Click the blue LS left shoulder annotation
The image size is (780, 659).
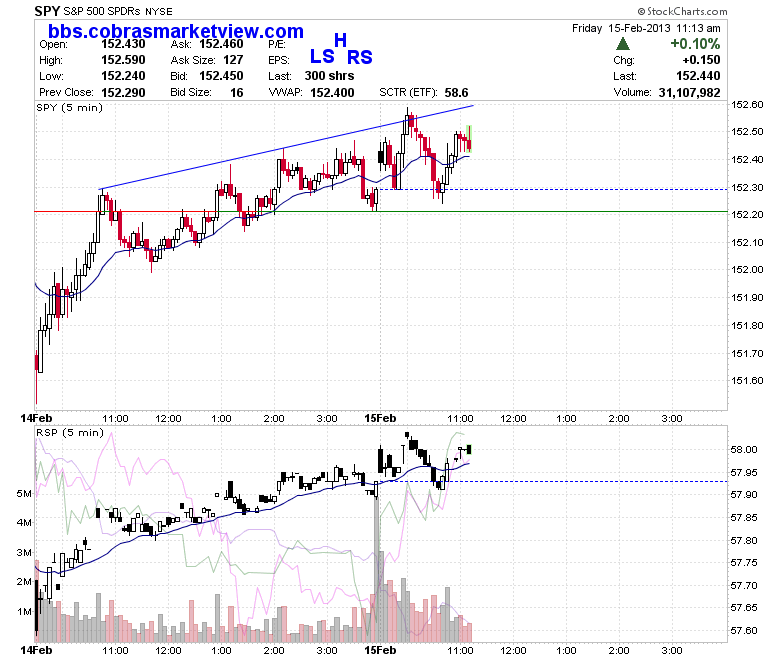click(322, 57)
